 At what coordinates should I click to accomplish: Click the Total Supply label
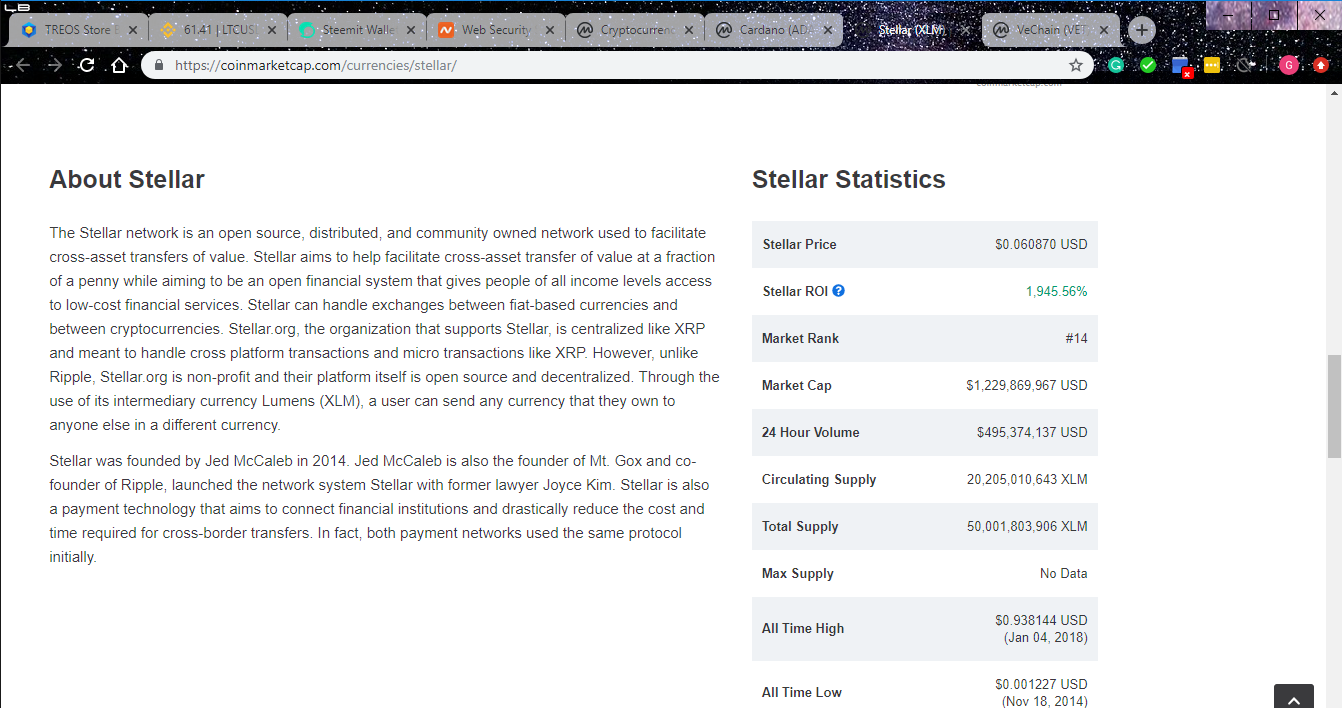point(800,526)
